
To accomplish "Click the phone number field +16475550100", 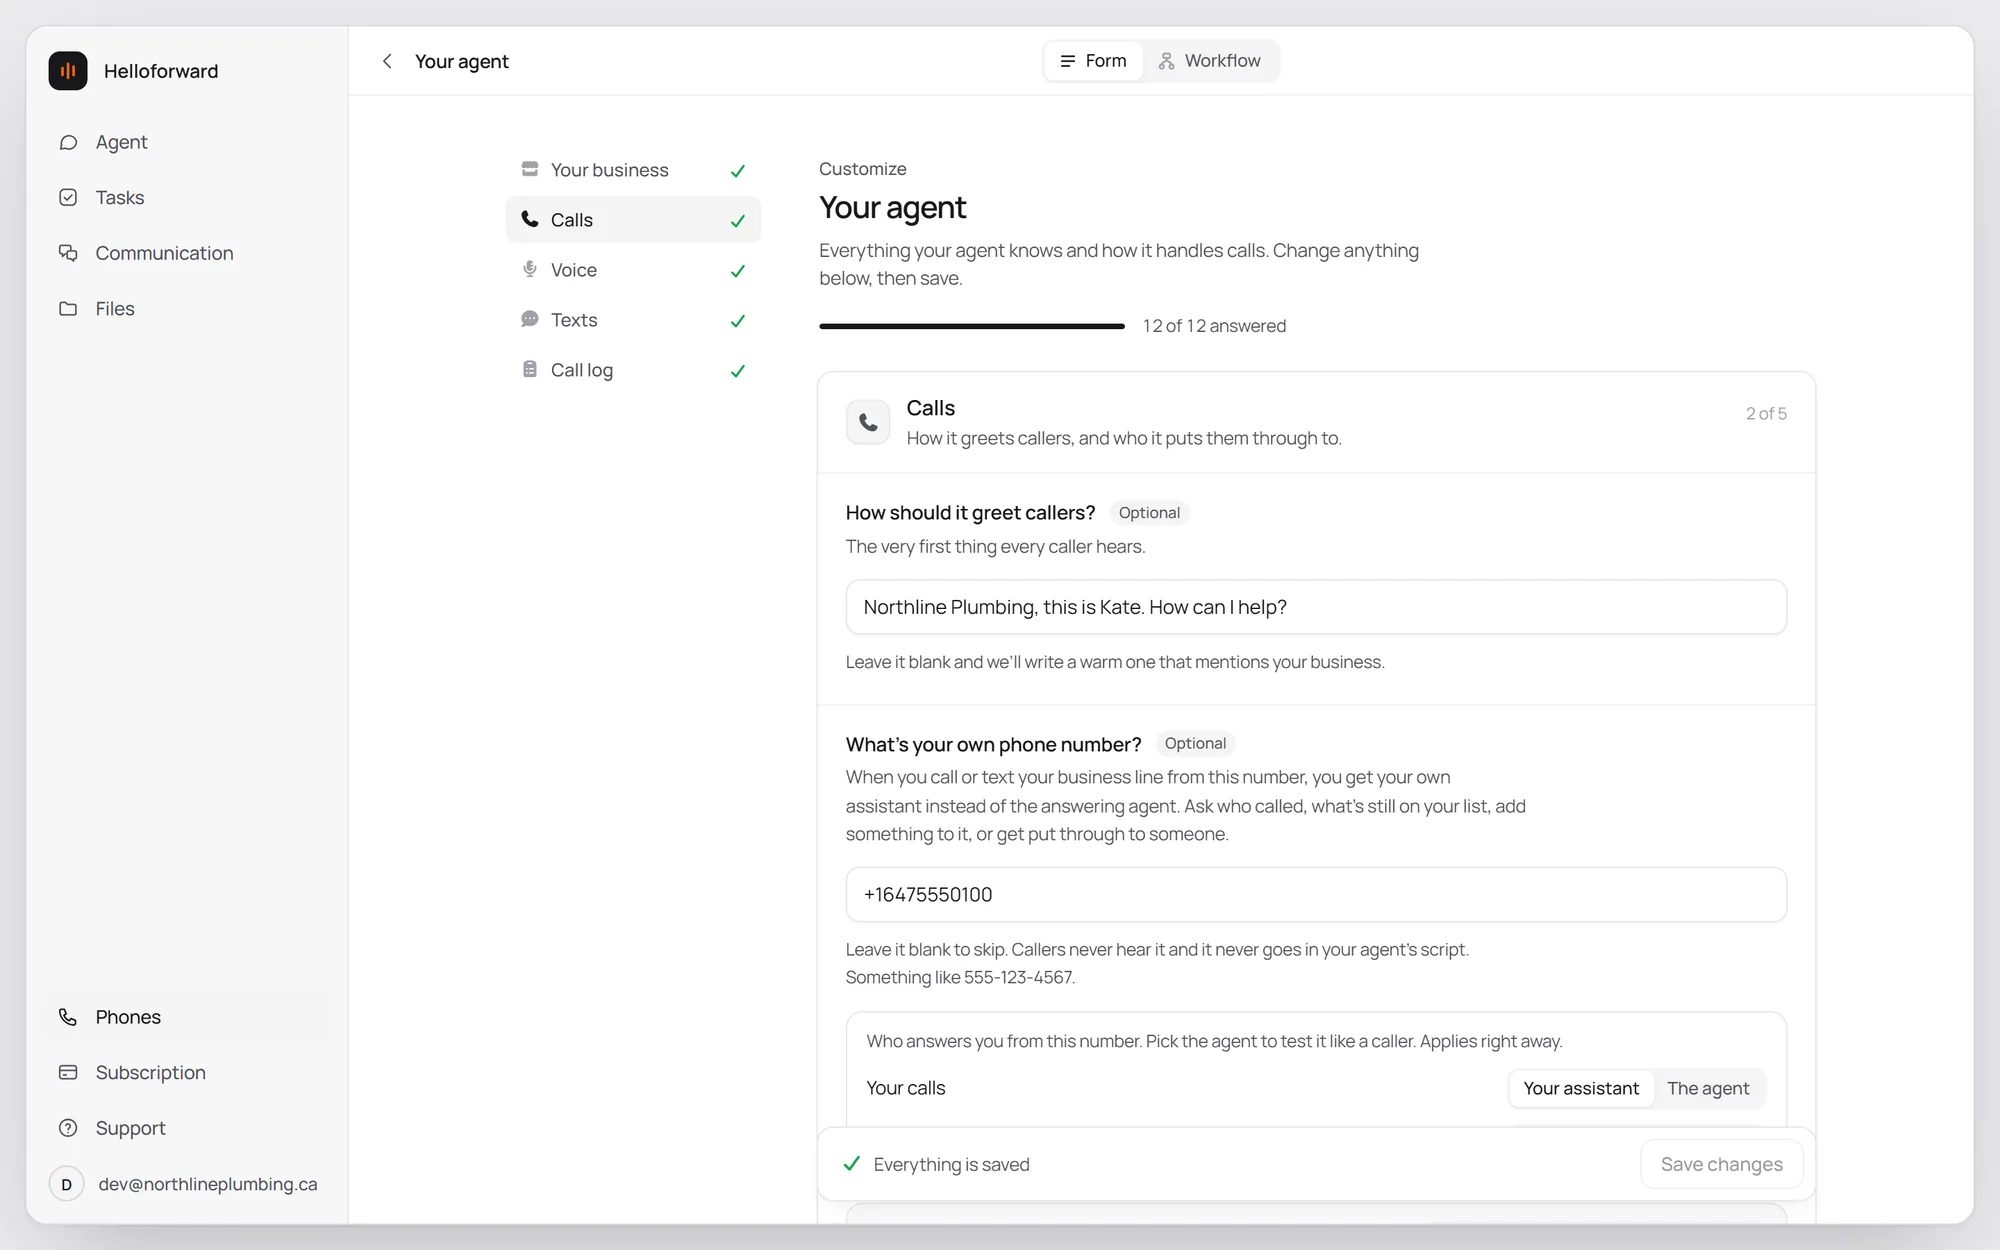I will (x=1316, y=895).
